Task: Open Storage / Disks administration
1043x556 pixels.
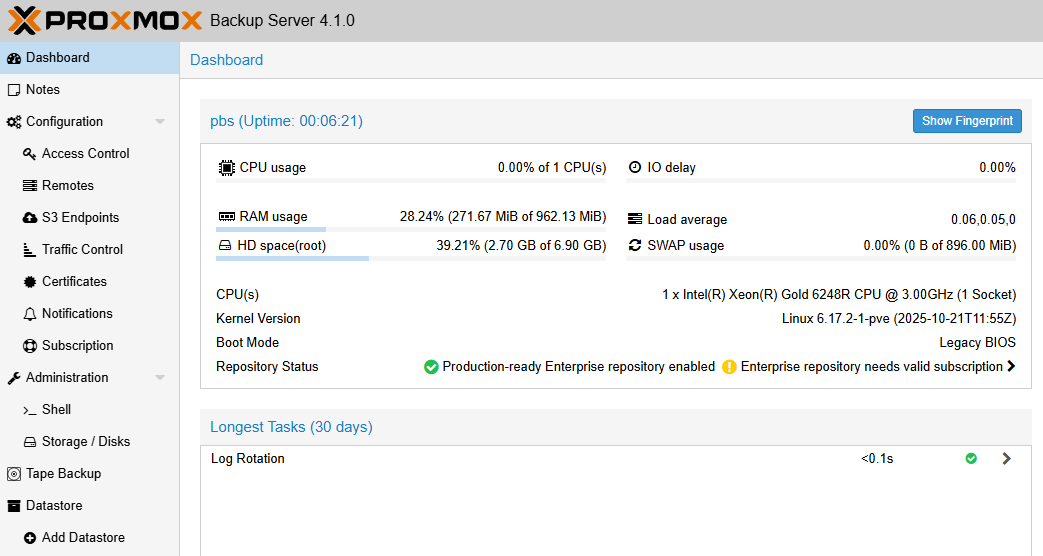Action: click(x=90, y=442)
